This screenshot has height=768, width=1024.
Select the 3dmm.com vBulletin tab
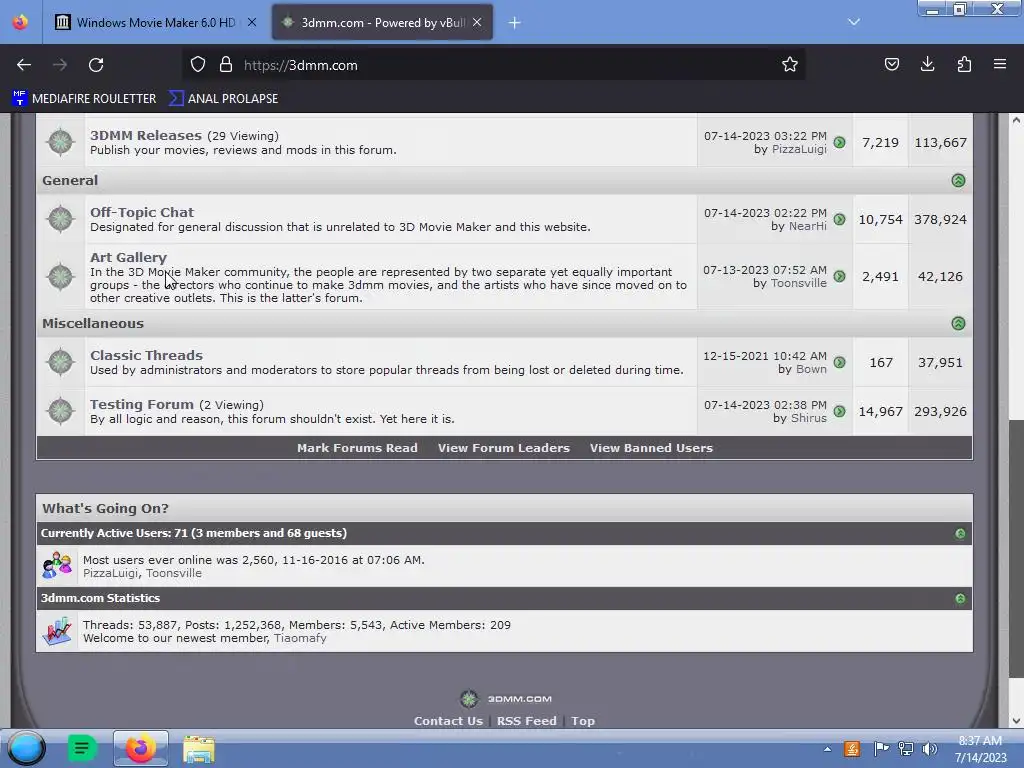pyautogui.click(x=383, y=22)
